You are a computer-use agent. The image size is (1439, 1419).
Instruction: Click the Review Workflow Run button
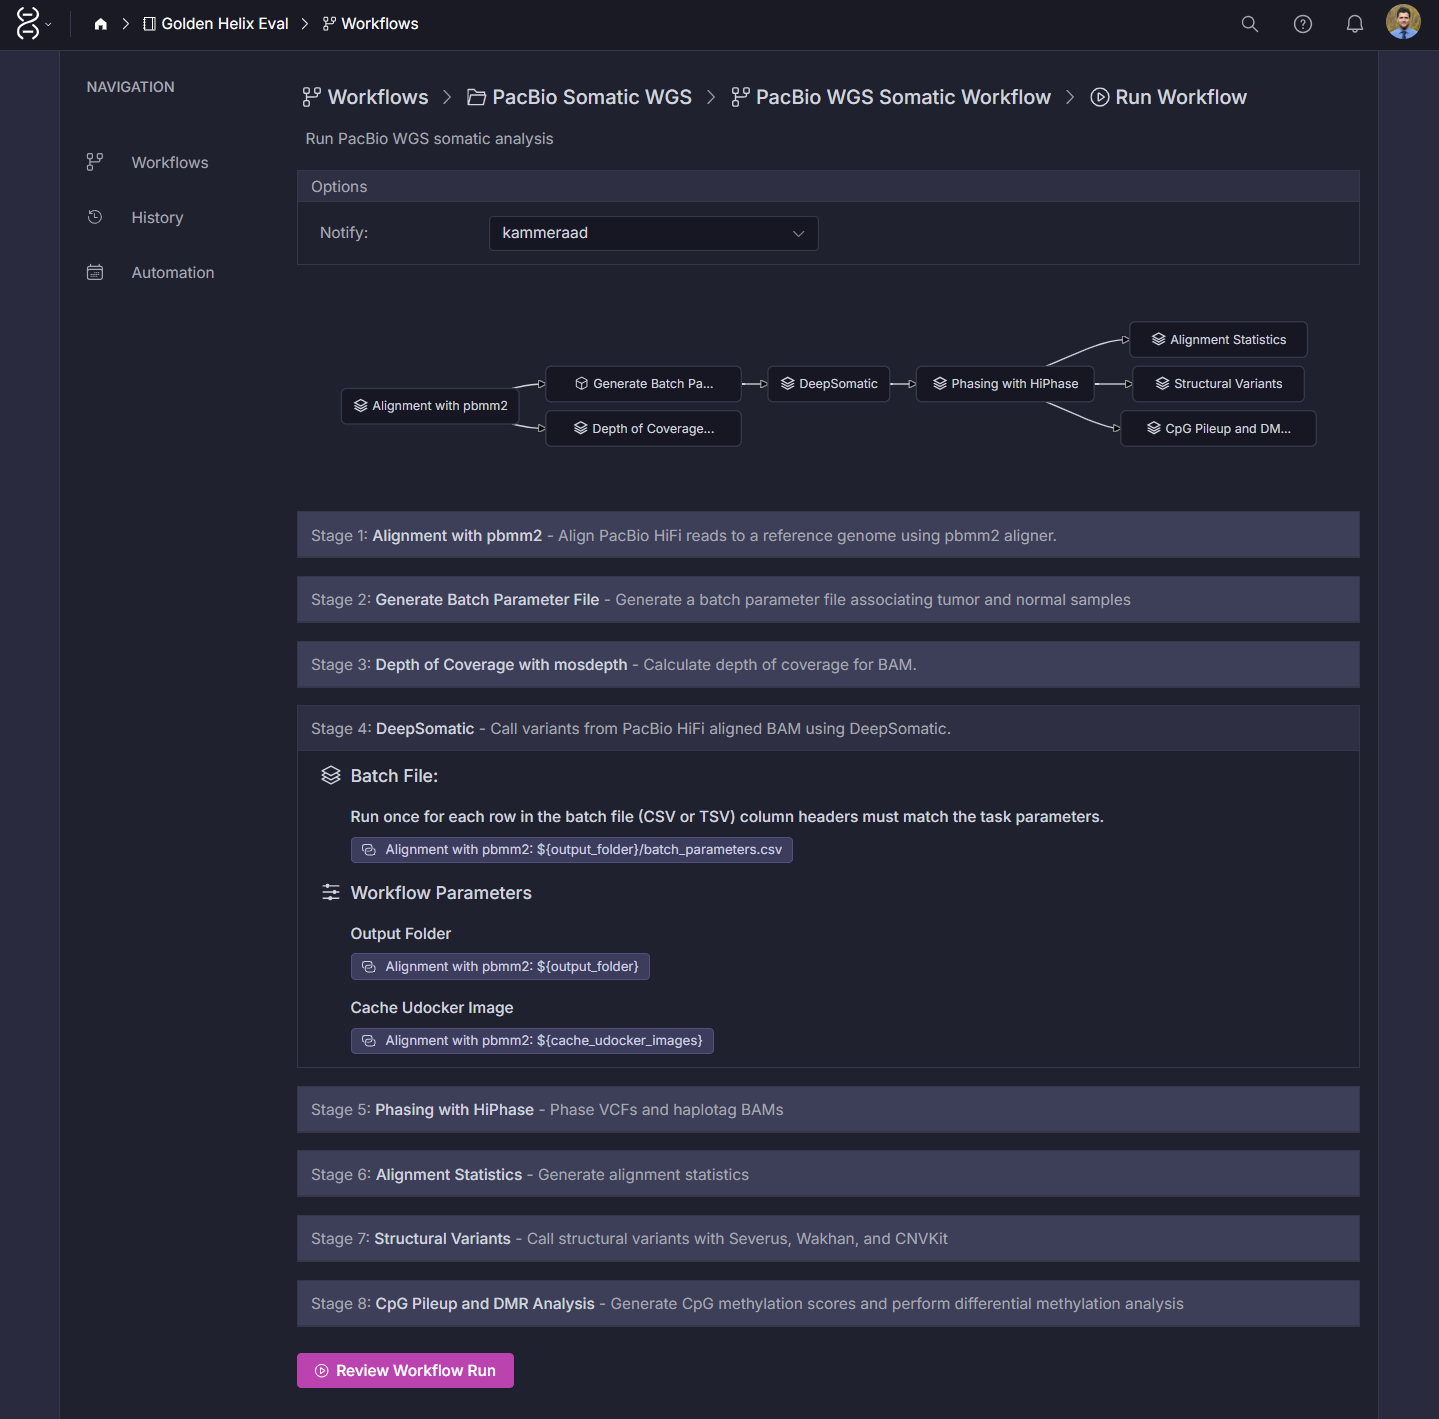pos(405,1371)
